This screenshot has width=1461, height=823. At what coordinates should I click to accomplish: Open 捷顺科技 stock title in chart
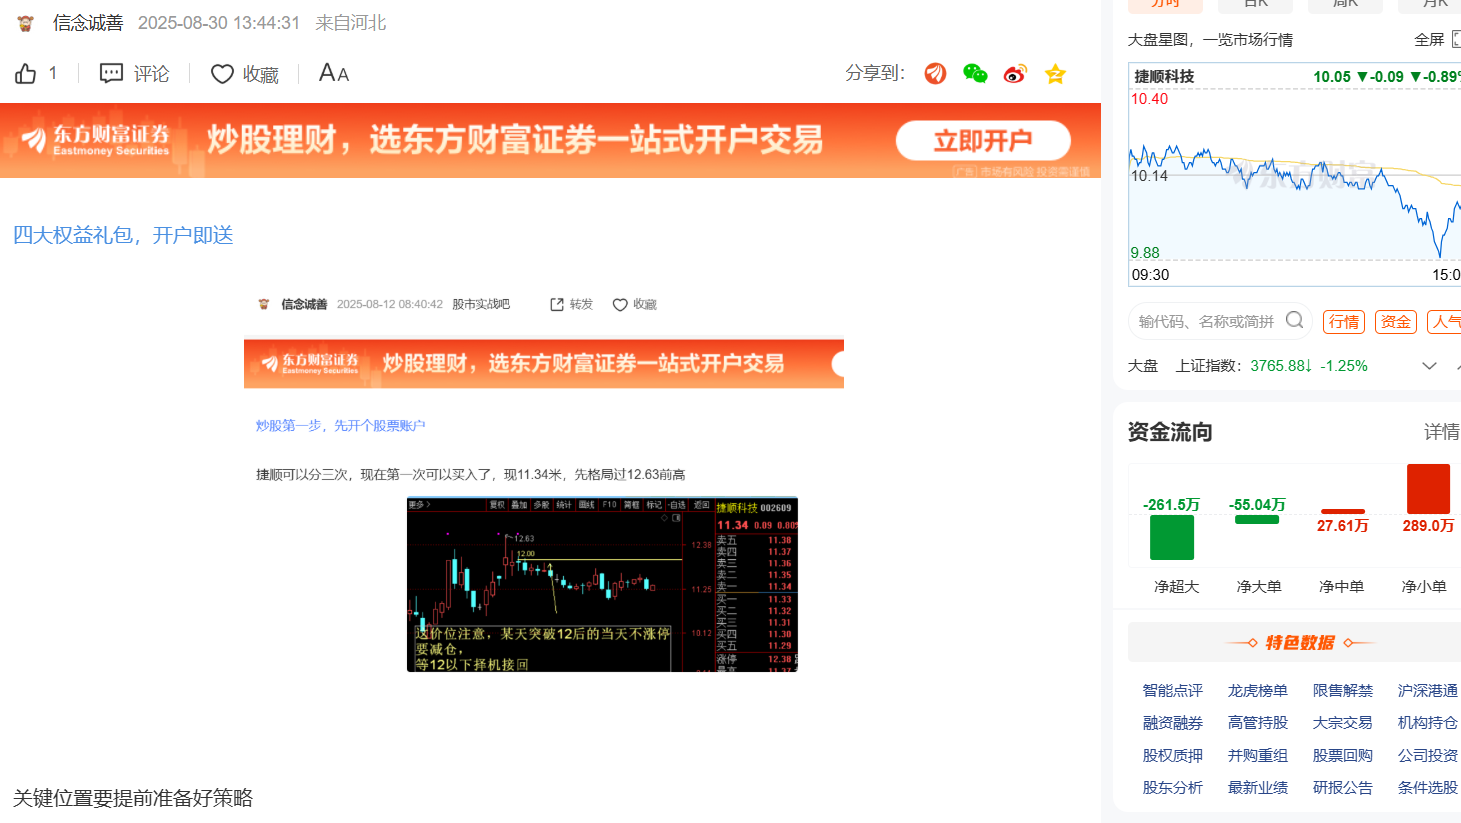tap(1164, 76)
